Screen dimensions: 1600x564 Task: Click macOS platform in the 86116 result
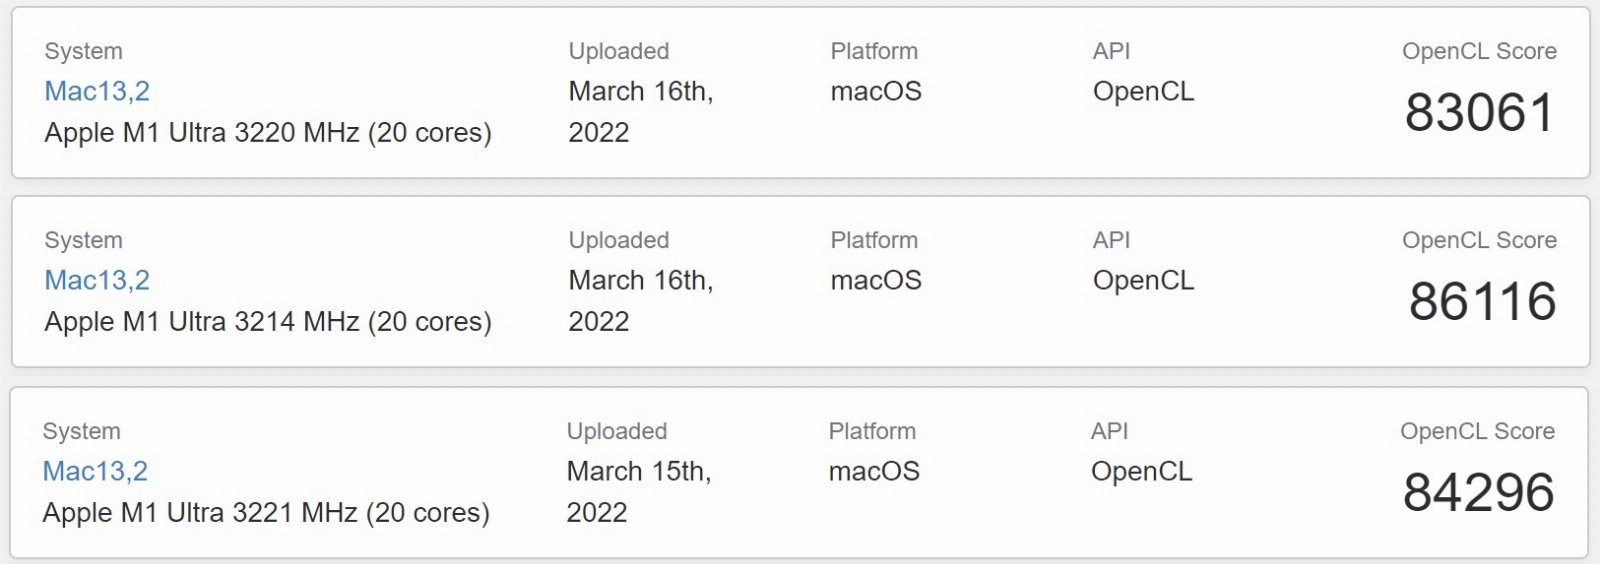(876, 280)
